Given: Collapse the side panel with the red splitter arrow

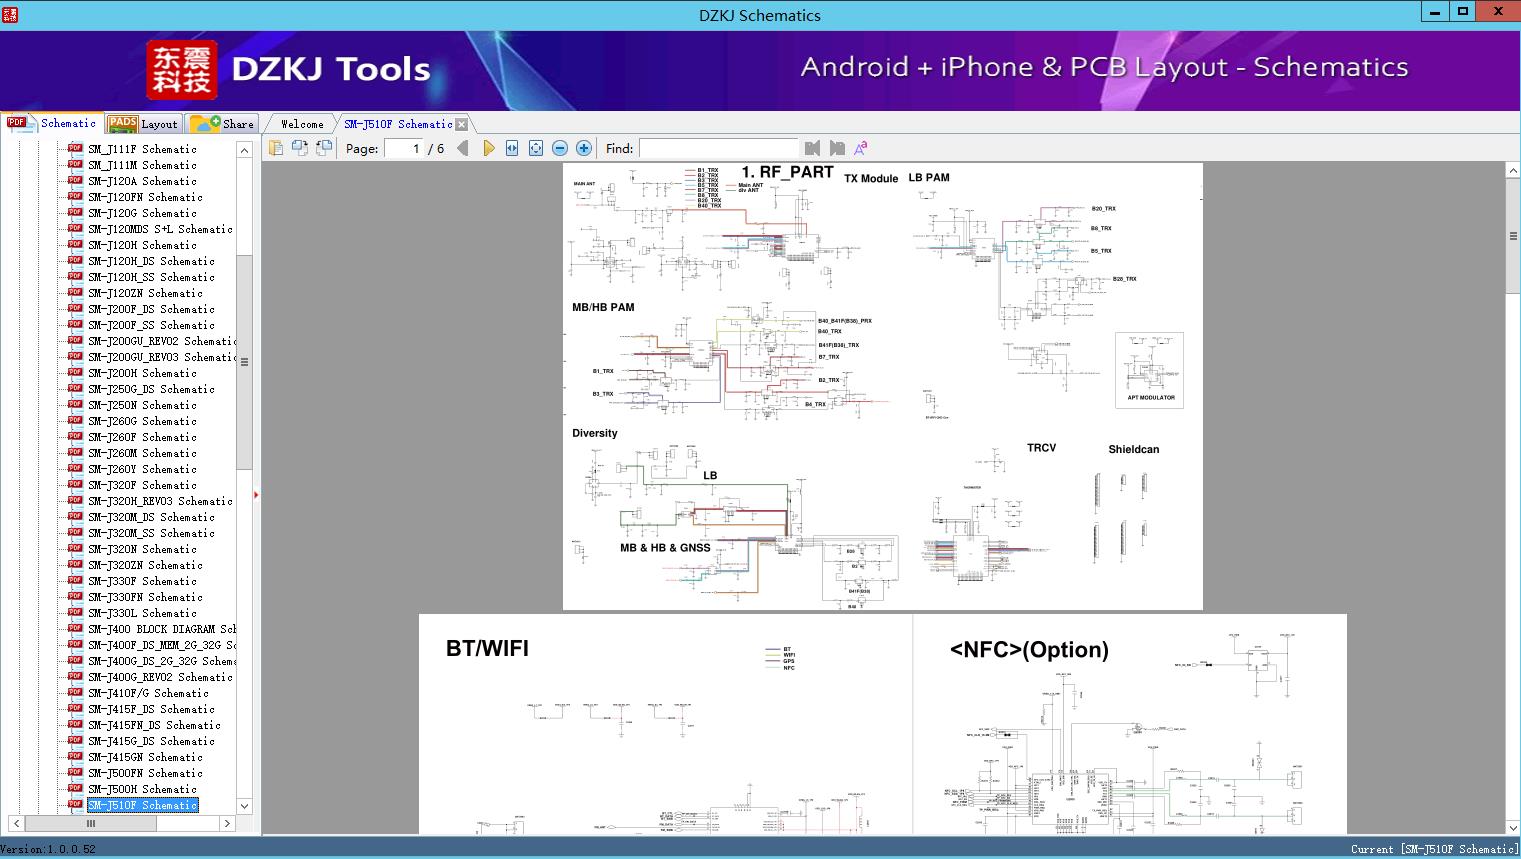Looking at the screenshot, I should tap(256, 494).
